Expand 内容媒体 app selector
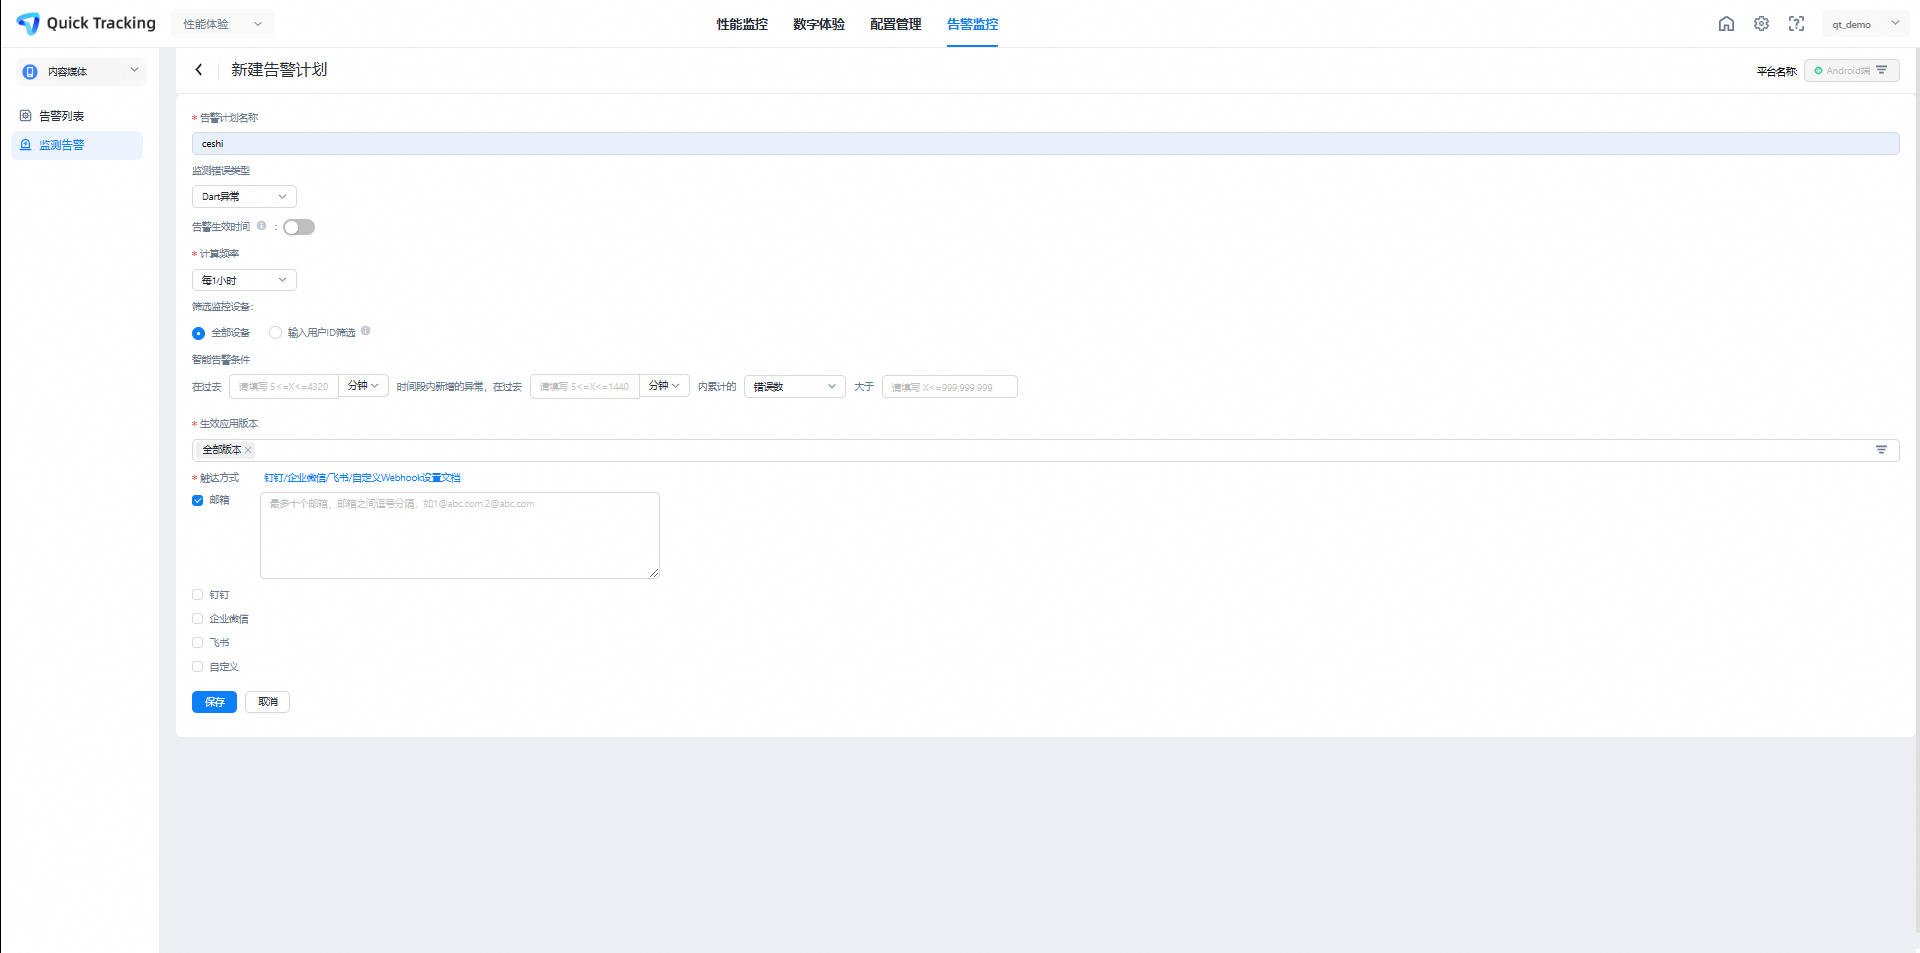Viewport: 1920px width, 953px height. 81,71
